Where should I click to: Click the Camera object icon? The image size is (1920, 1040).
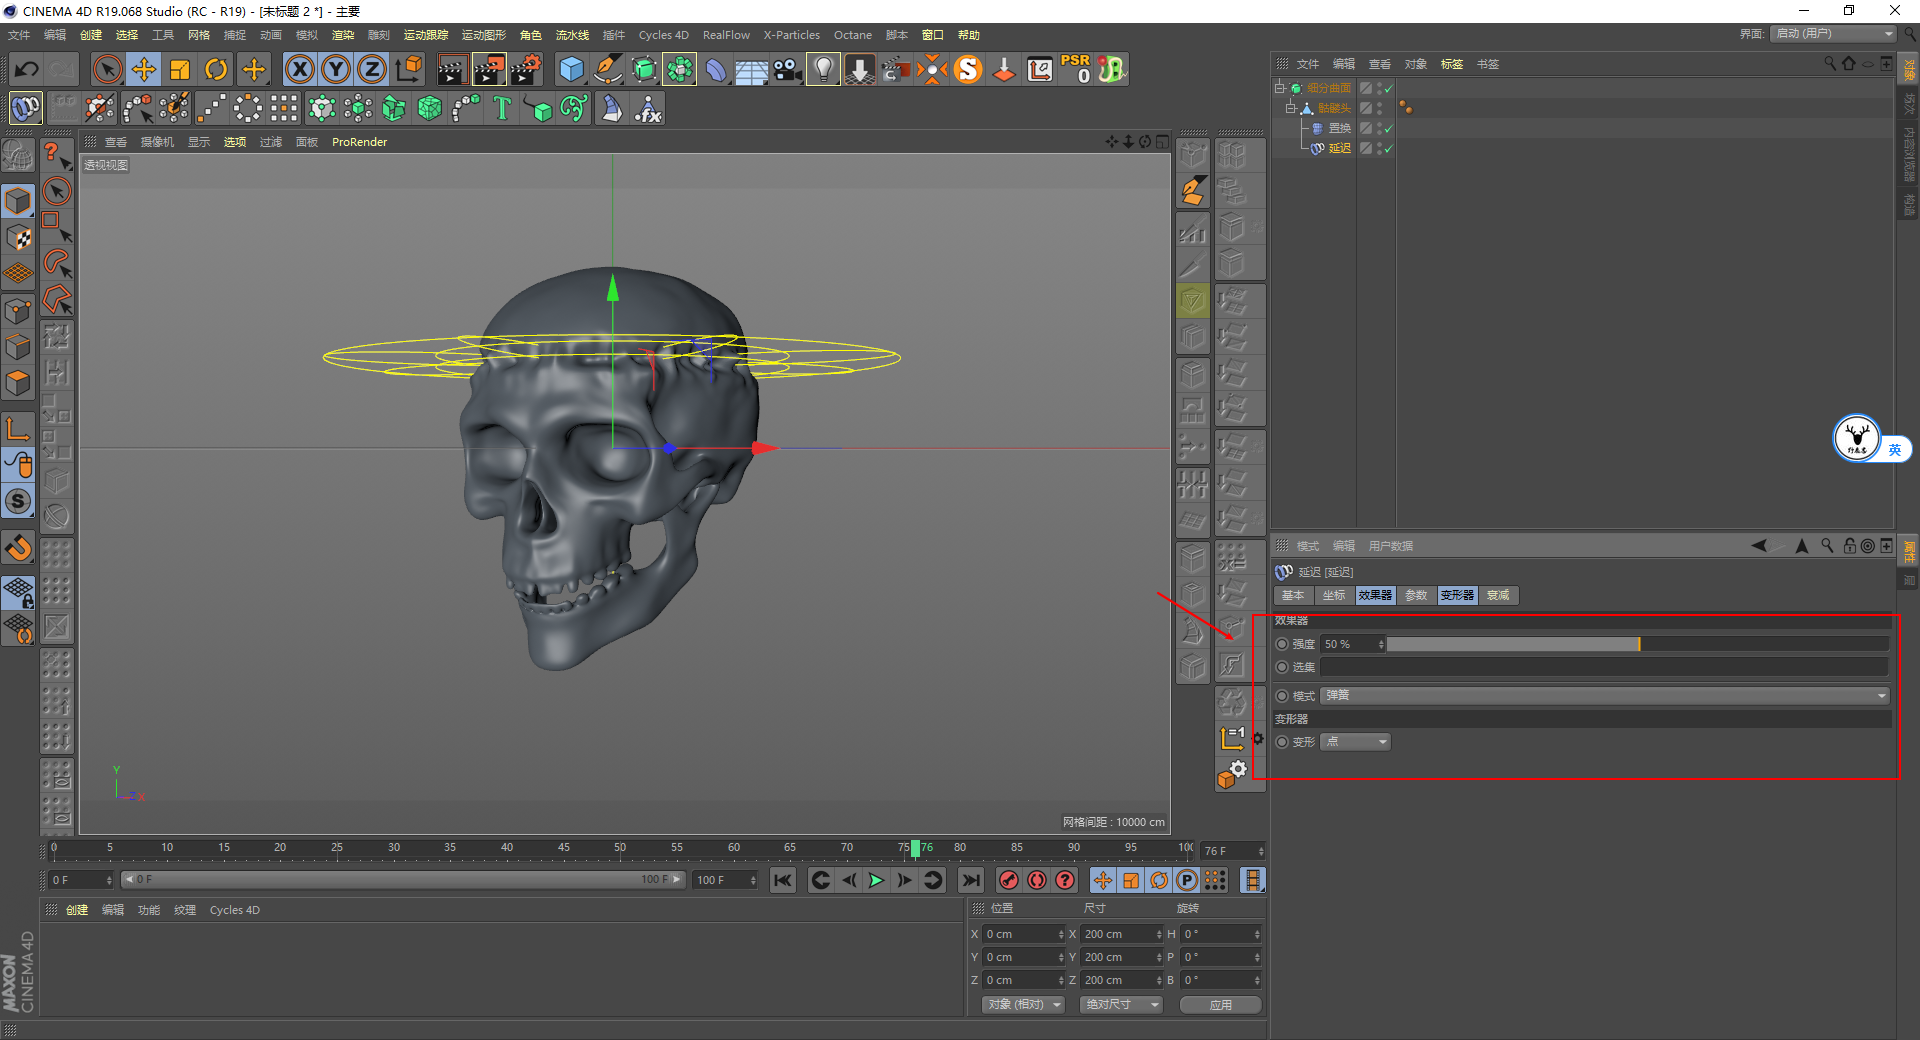point(788,69)
